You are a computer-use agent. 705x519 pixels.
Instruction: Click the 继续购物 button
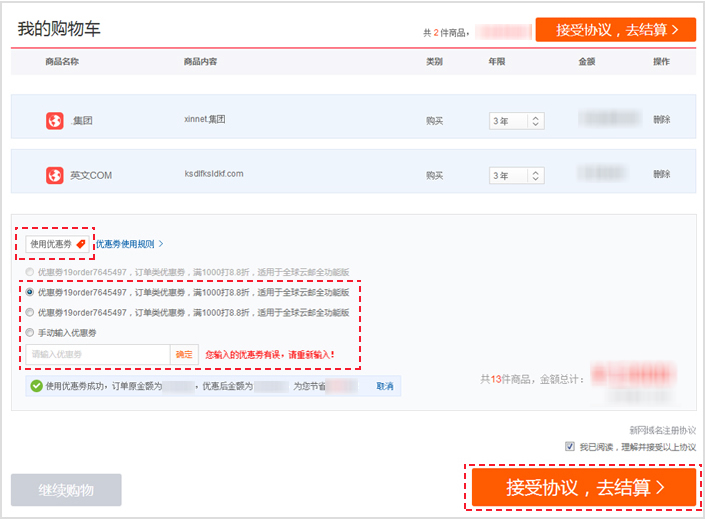(x=66, y=490)
